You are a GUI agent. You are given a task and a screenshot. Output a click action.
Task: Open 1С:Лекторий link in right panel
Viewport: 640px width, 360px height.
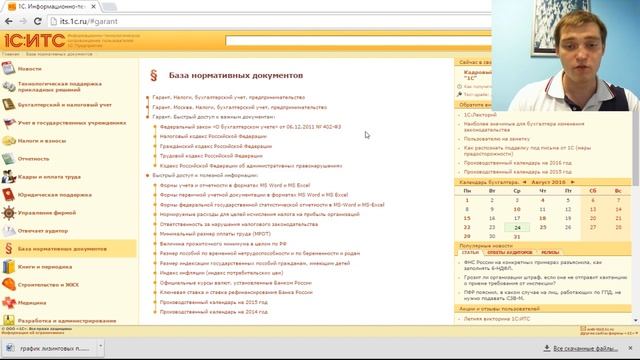pos(480,115)
